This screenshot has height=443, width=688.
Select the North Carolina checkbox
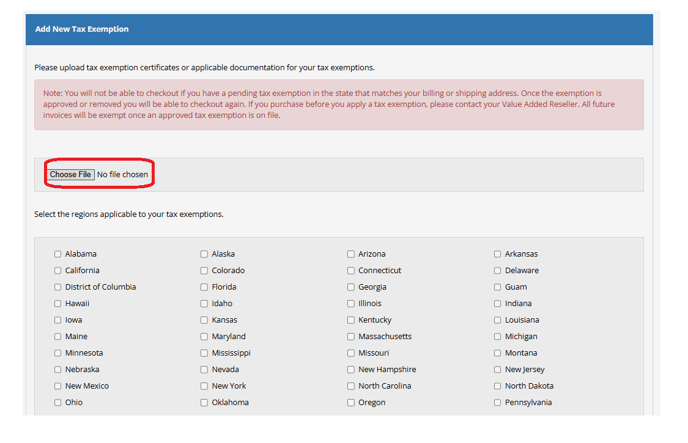click(x=351, y=386)
